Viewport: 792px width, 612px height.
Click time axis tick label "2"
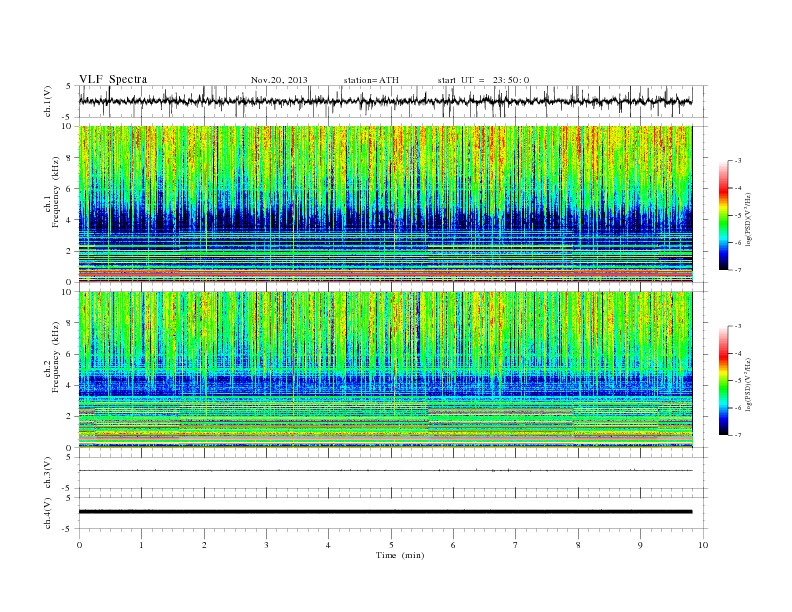204,545
